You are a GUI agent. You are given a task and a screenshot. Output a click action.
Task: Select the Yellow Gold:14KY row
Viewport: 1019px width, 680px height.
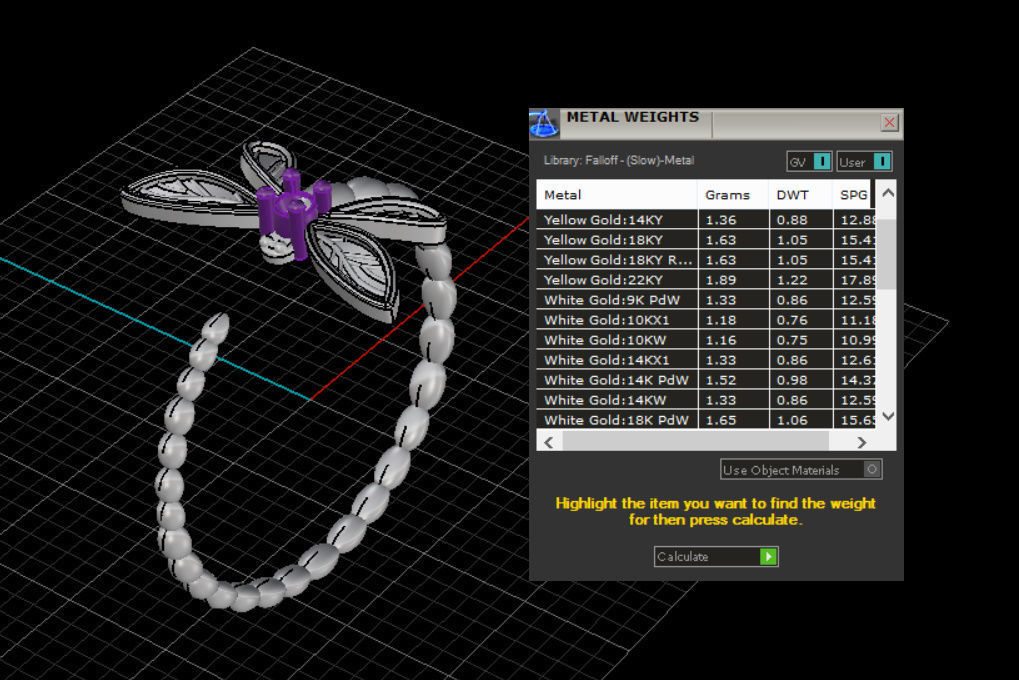pos(706,220)
